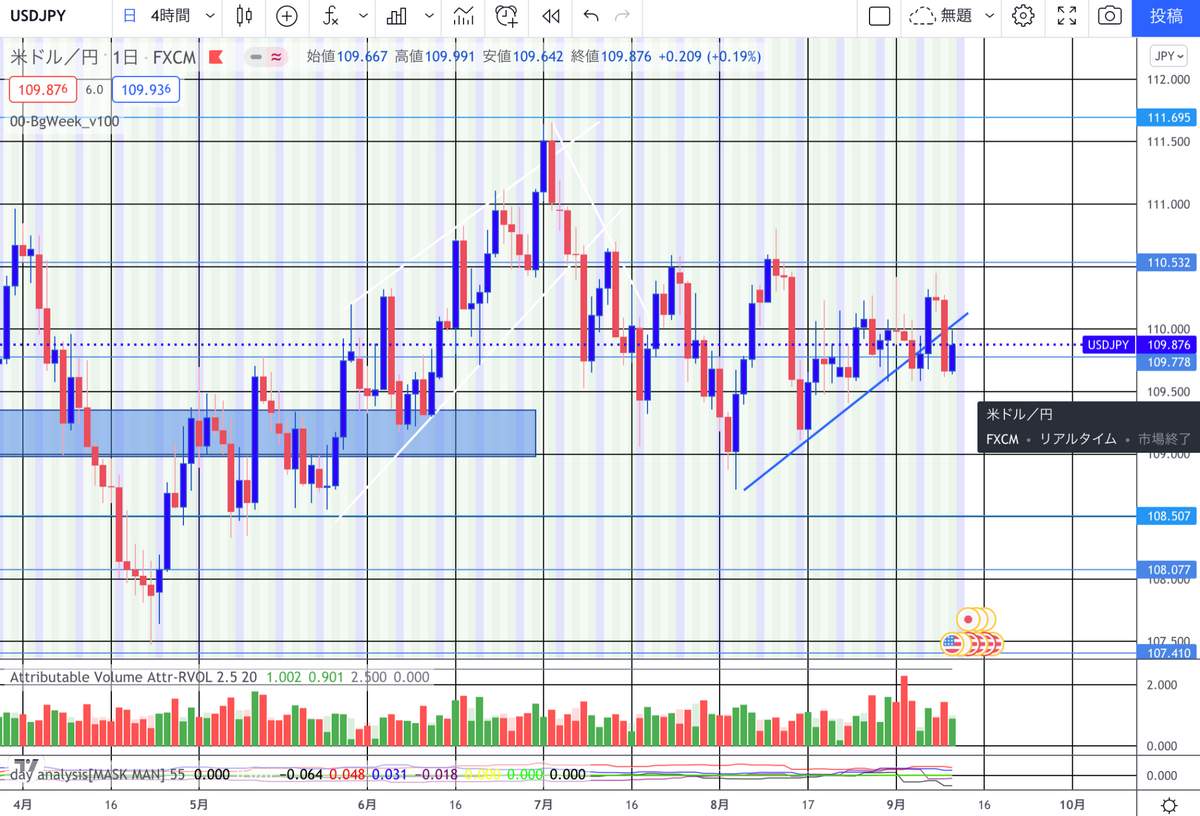Open the candlestick chart style selector
The width and height of the screenshot is (1200, 816).
pyautogui.click(x=244, y=16)
